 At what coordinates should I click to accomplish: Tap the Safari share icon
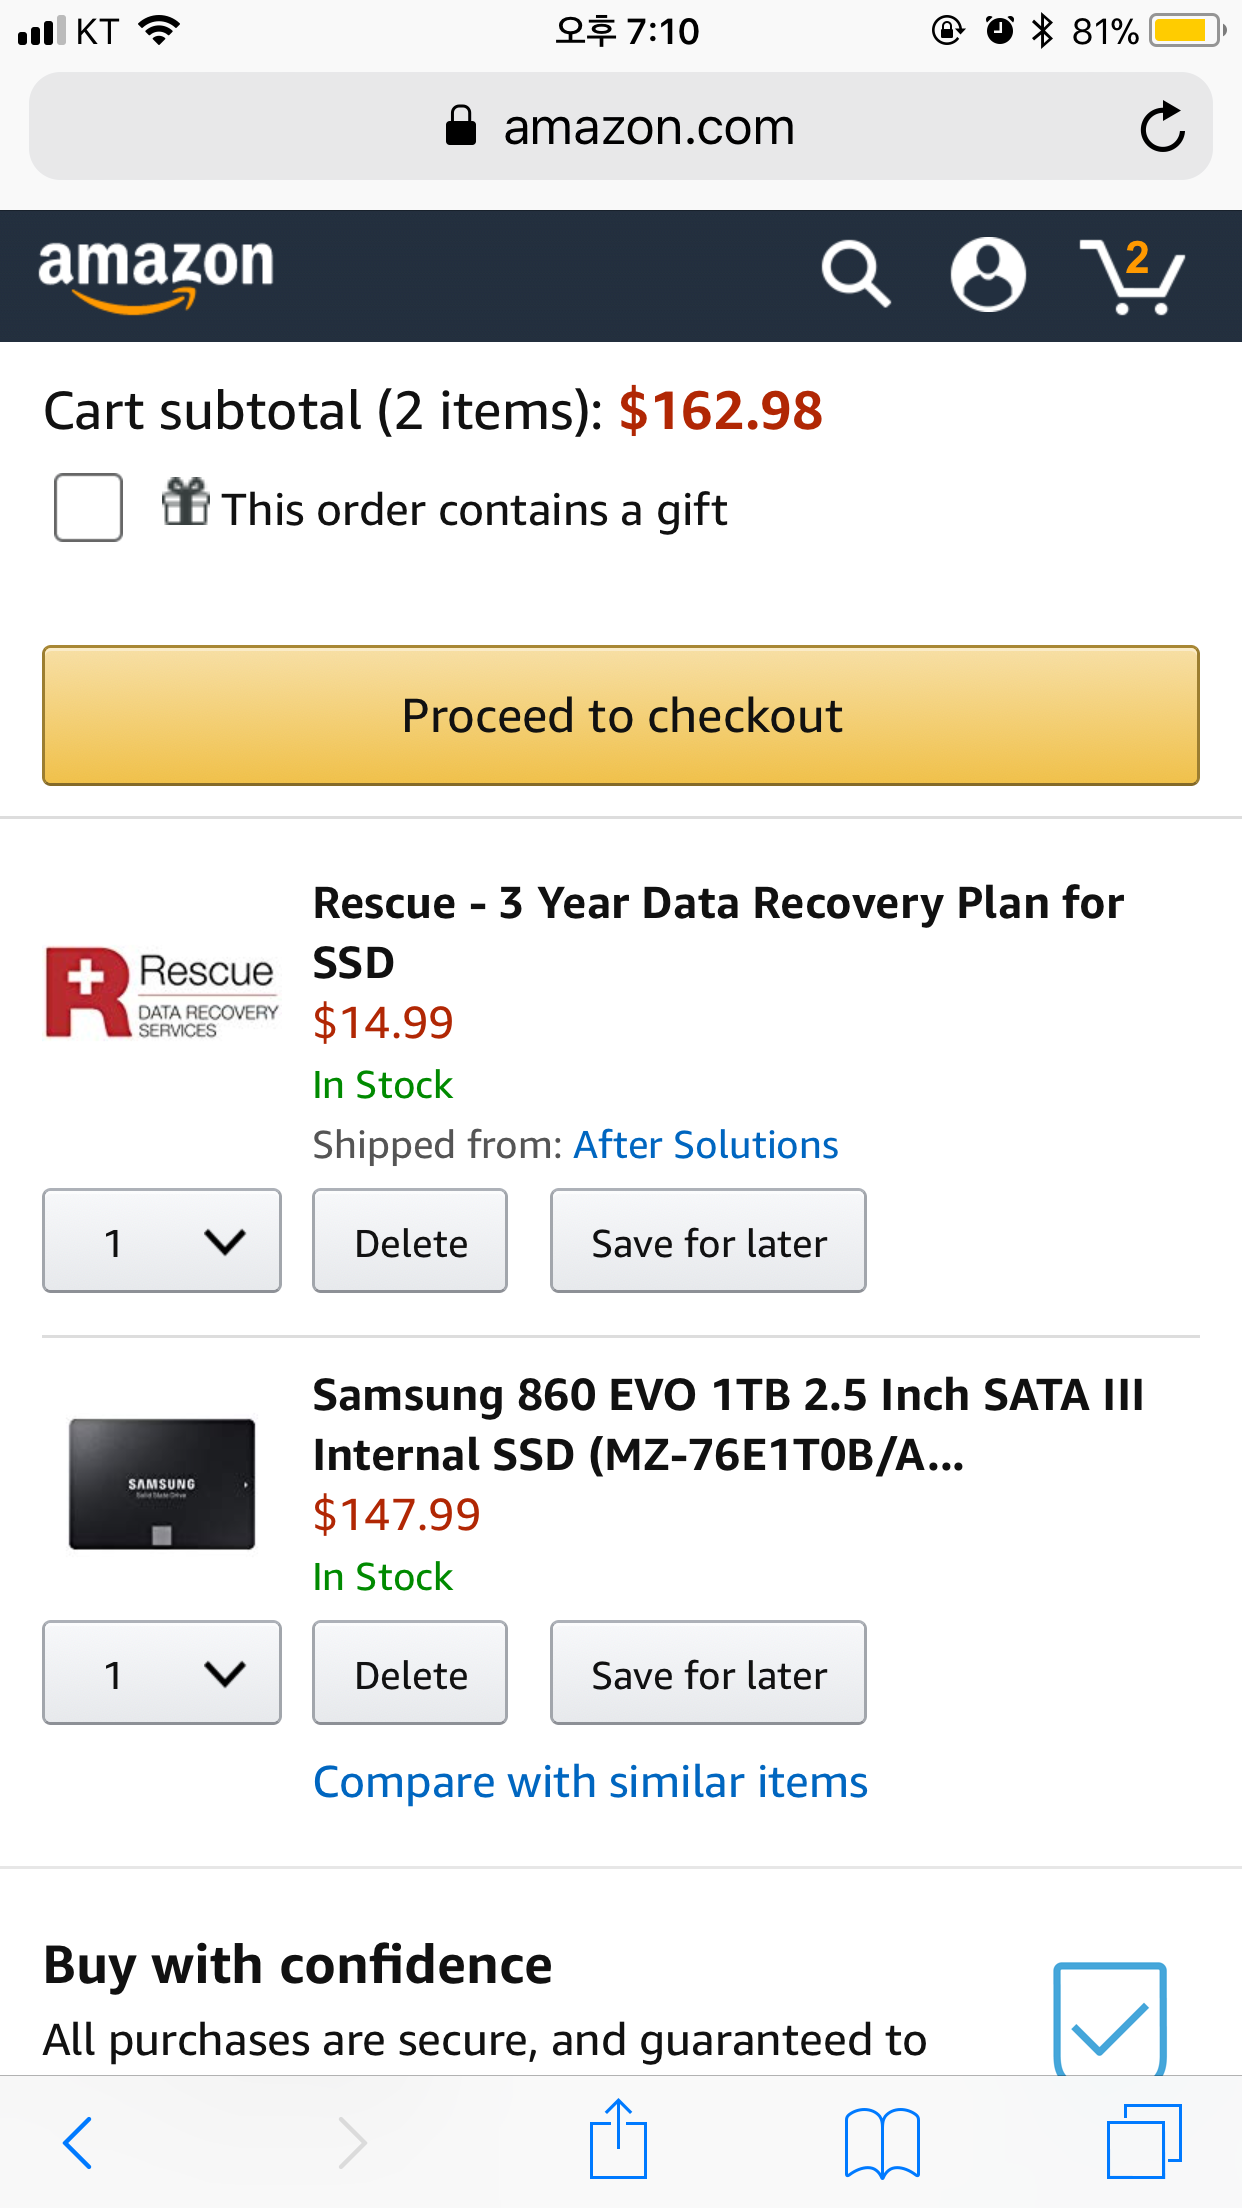pos(618,2140)
